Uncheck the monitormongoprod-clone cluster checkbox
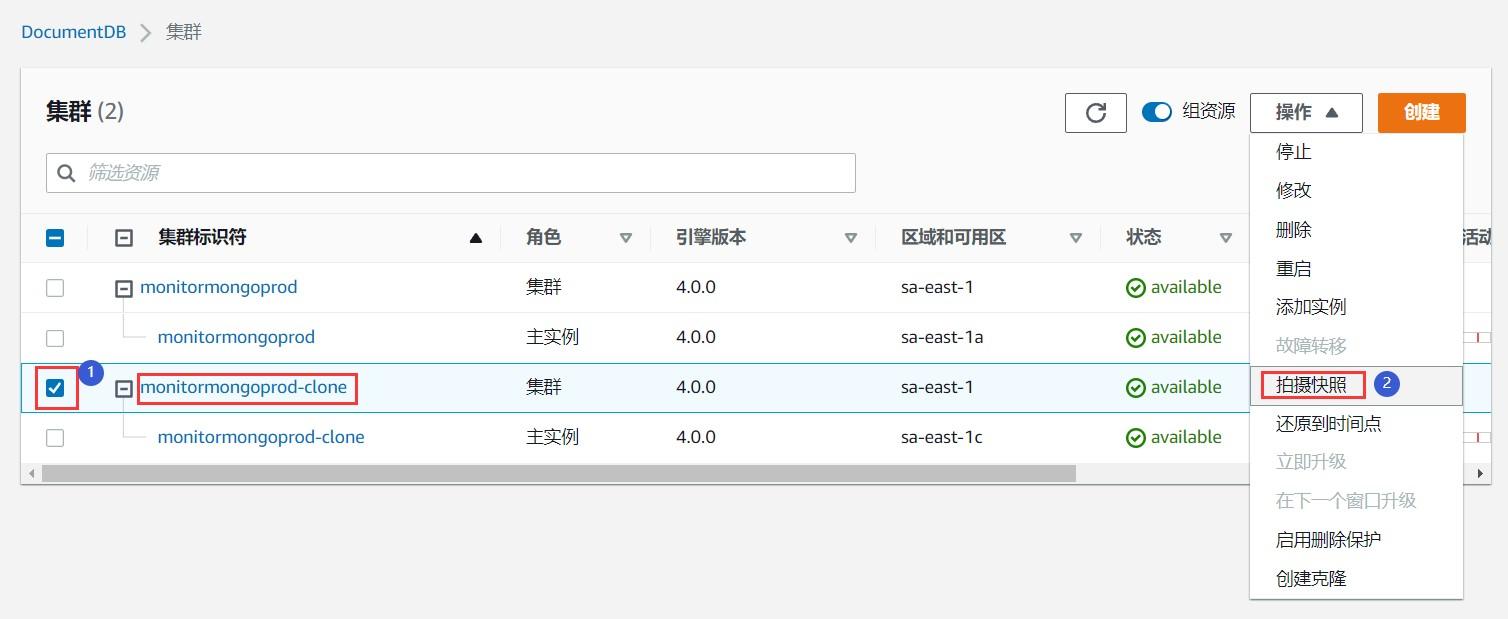This screenshot has height=619, width=1508. 55,387
